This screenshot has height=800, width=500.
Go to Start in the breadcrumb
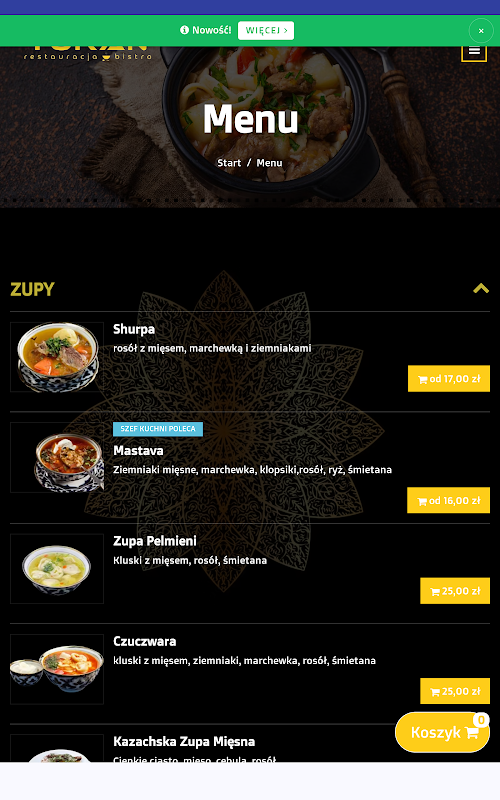tap(229, 163)
